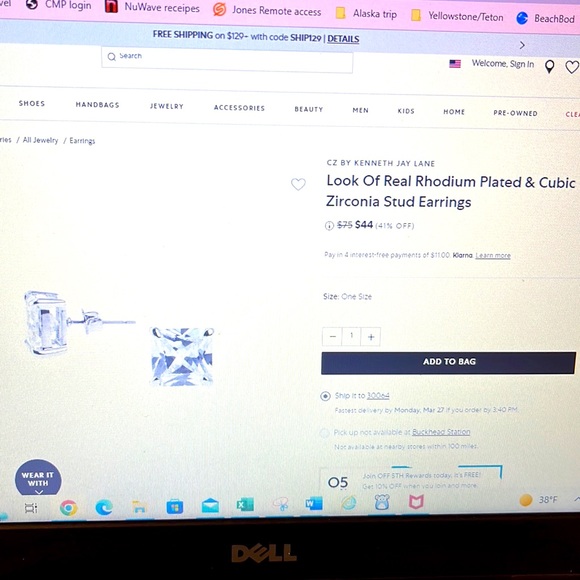Open favorites heart icon in header
This screenshot has width=580, height=580.
click(572, 67)
